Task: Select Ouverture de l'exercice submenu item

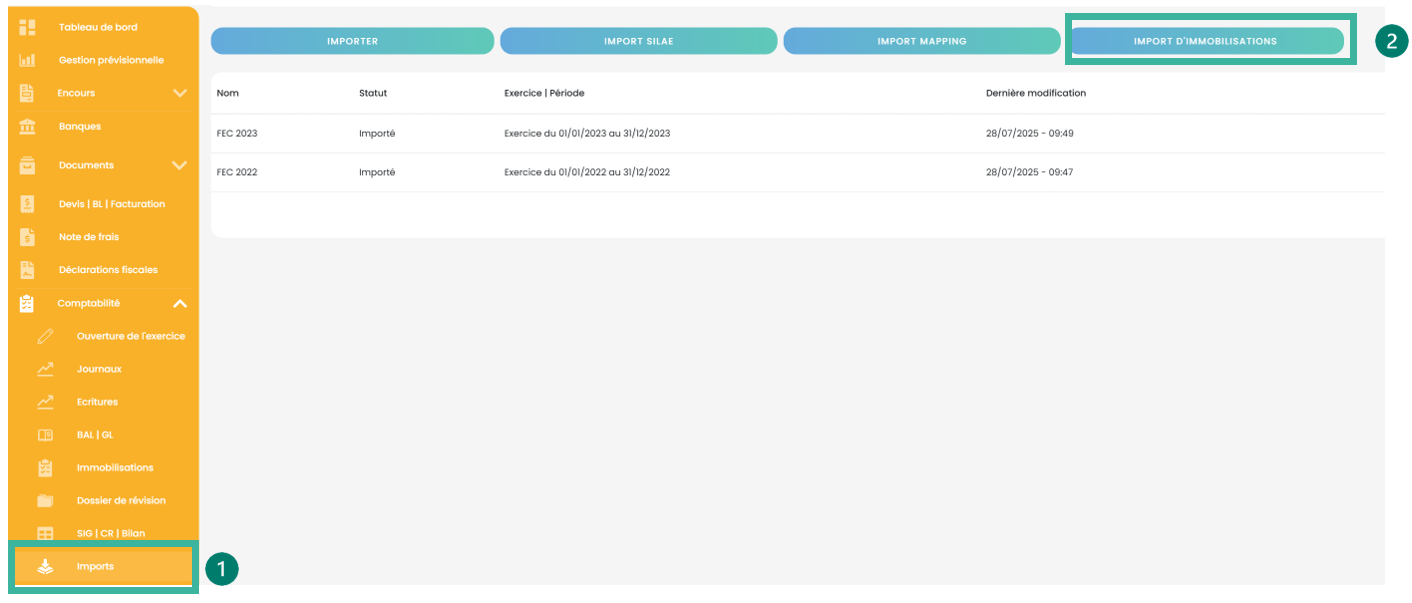Action: (x=131, y=336)
